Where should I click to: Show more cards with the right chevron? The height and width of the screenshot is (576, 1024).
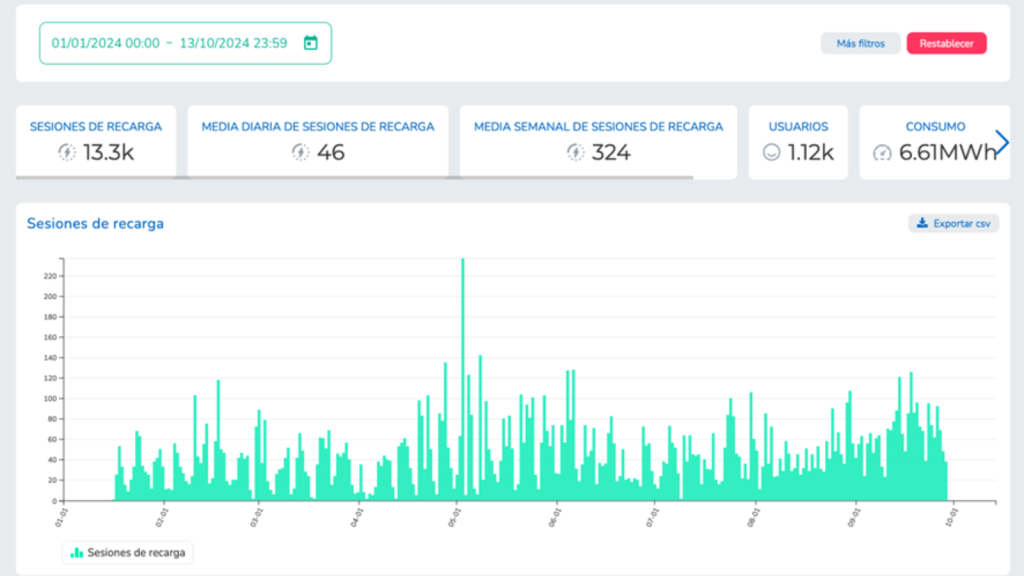[x=1002, y=142]
